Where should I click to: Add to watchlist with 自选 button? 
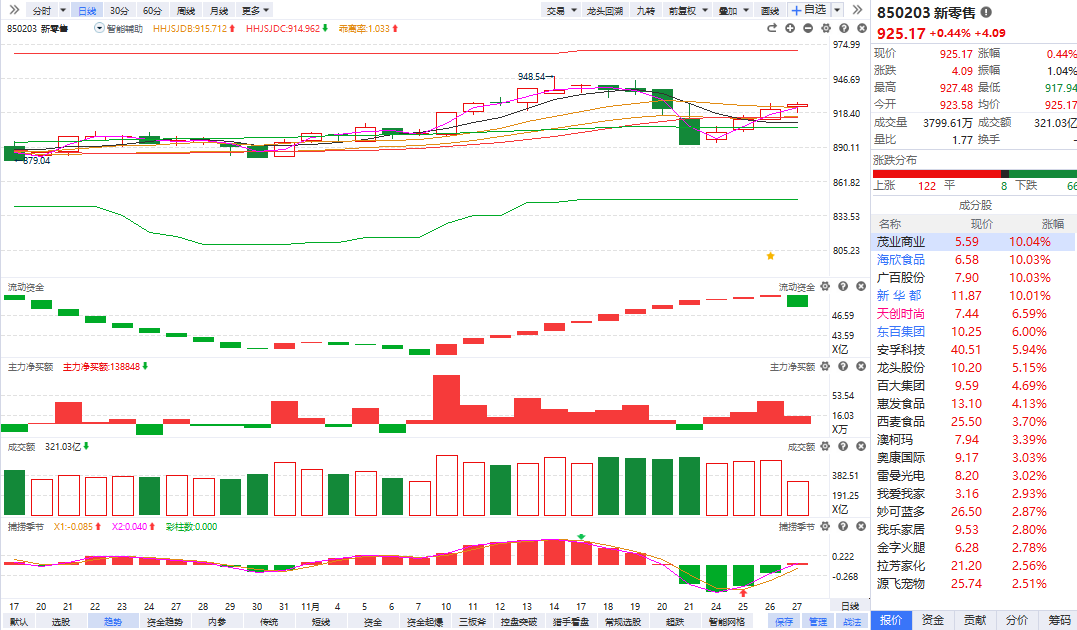point(808,10)
